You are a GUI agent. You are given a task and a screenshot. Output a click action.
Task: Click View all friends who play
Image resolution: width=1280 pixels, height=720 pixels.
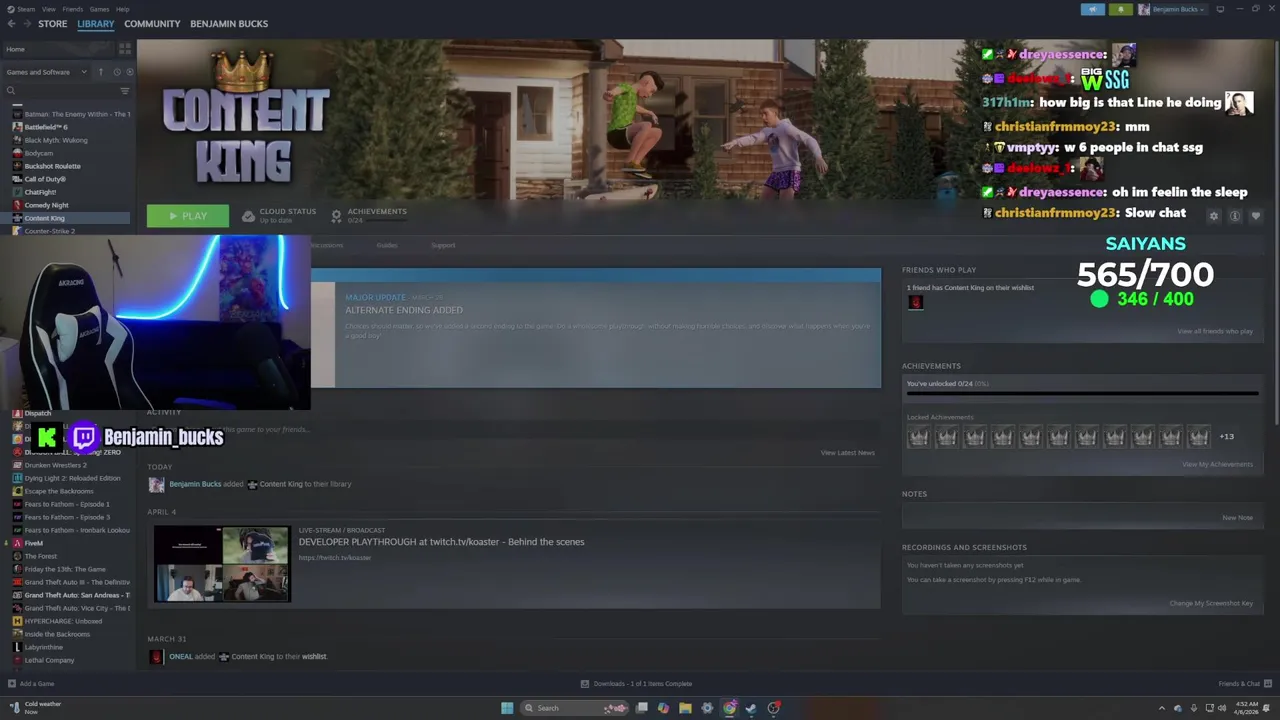pos(1215,331)
